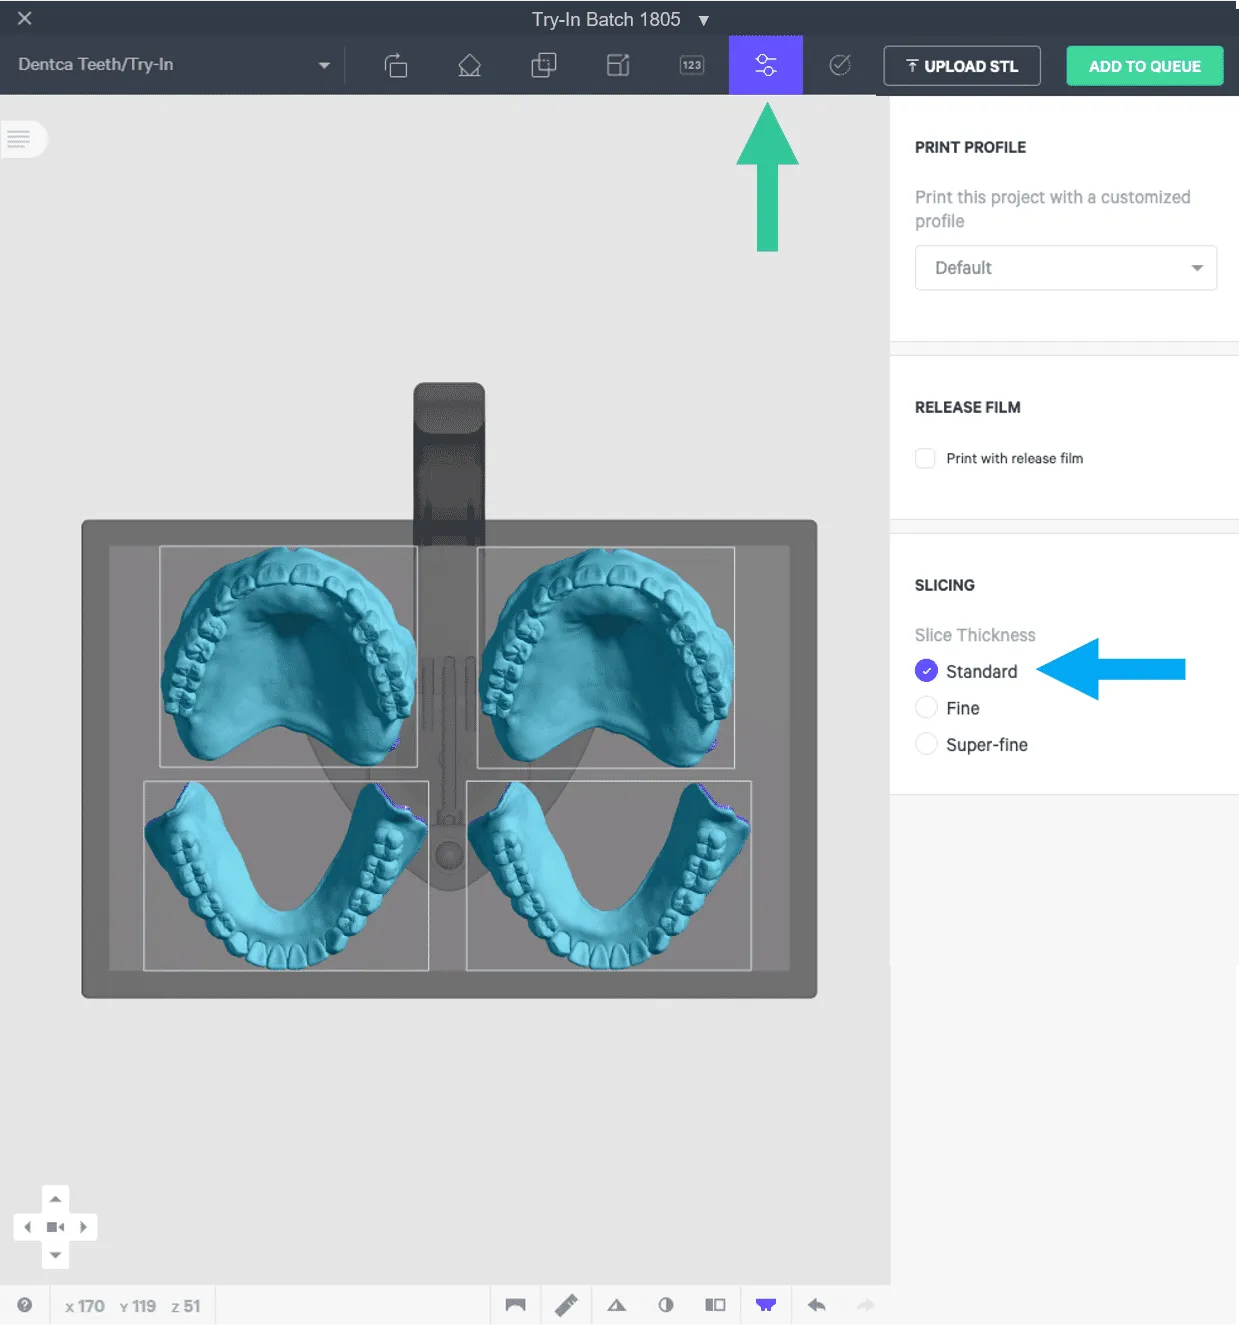Select Standard slice thickness
1239x1325 pixels.
point(926,671)
